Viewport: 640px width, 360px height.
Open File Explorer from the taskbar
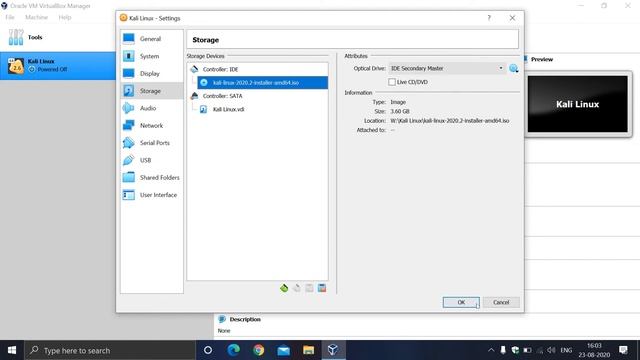(x=308, y=350)
